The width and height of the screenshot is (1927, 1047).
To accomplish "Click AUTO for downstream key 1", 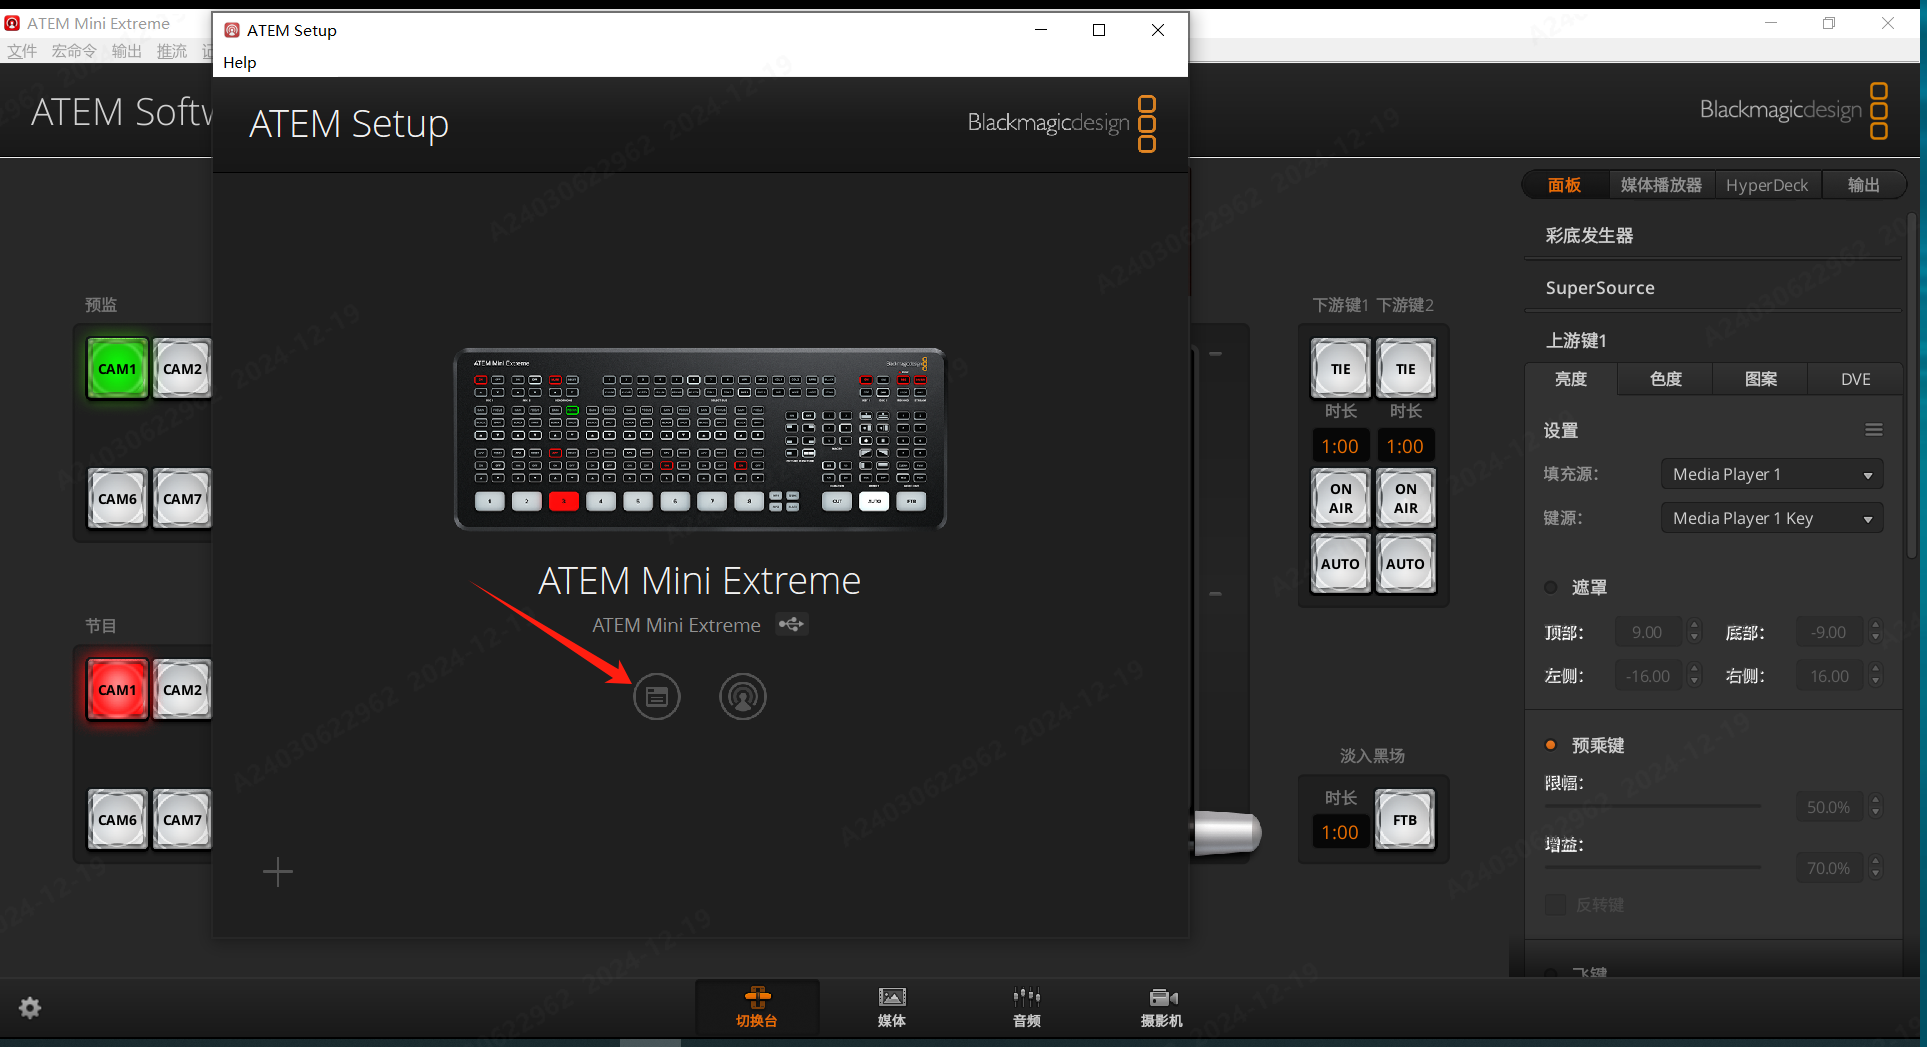I will pos(1341,564).
